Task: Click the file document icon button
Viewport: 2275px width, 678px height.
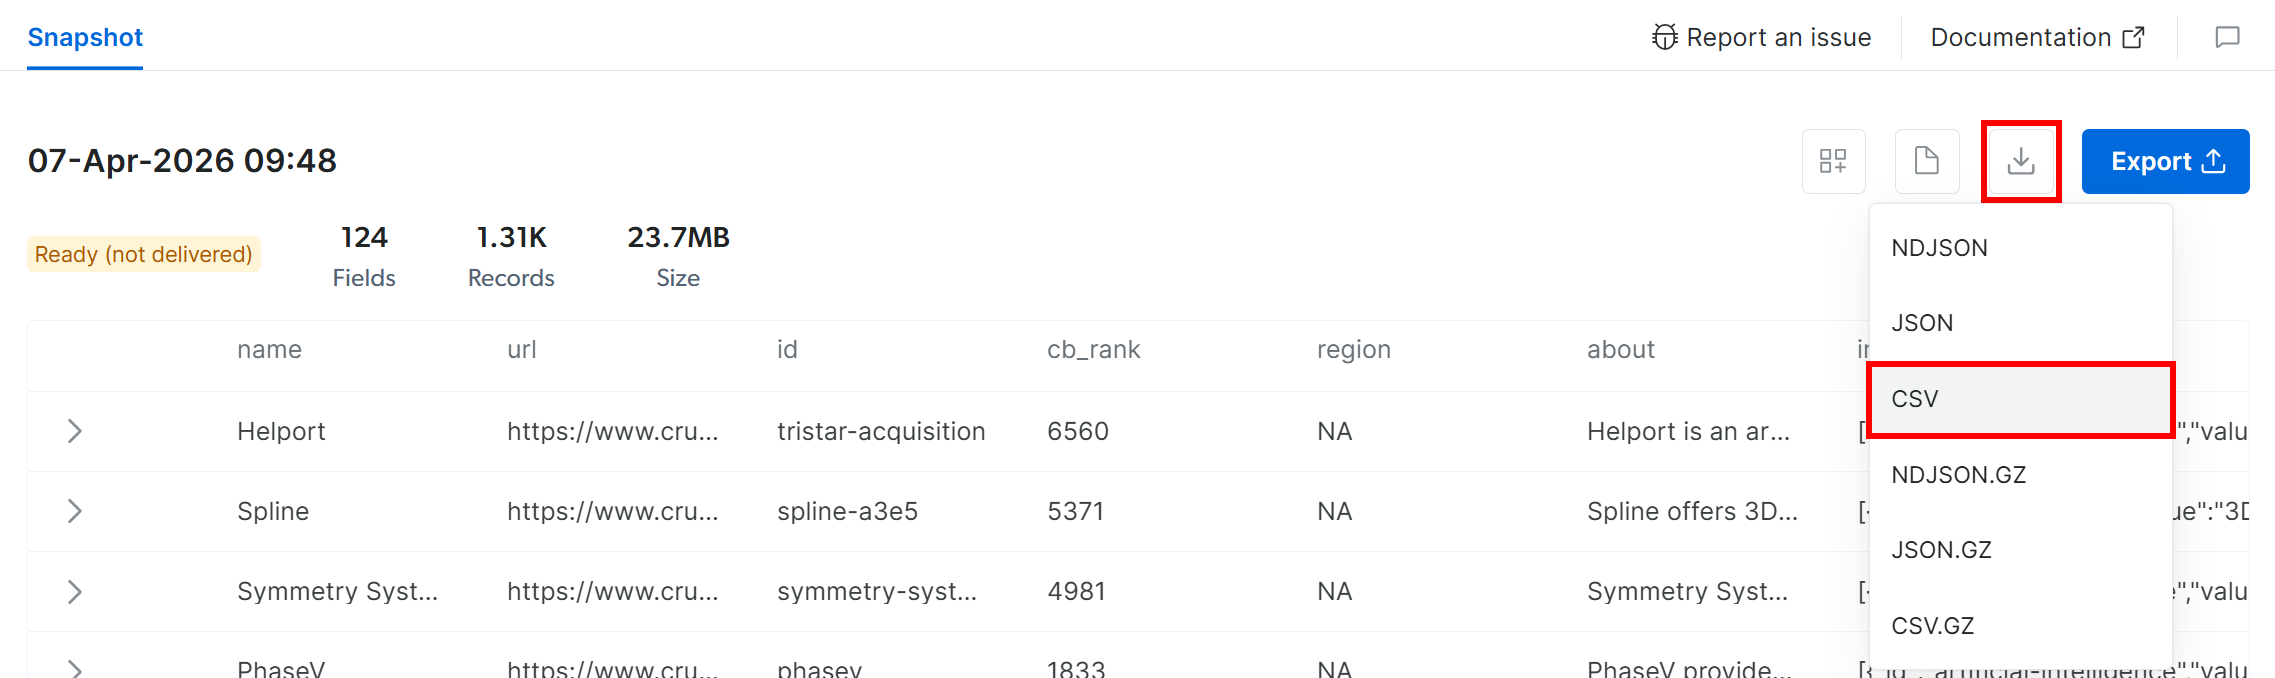Action: (1926, 161)
